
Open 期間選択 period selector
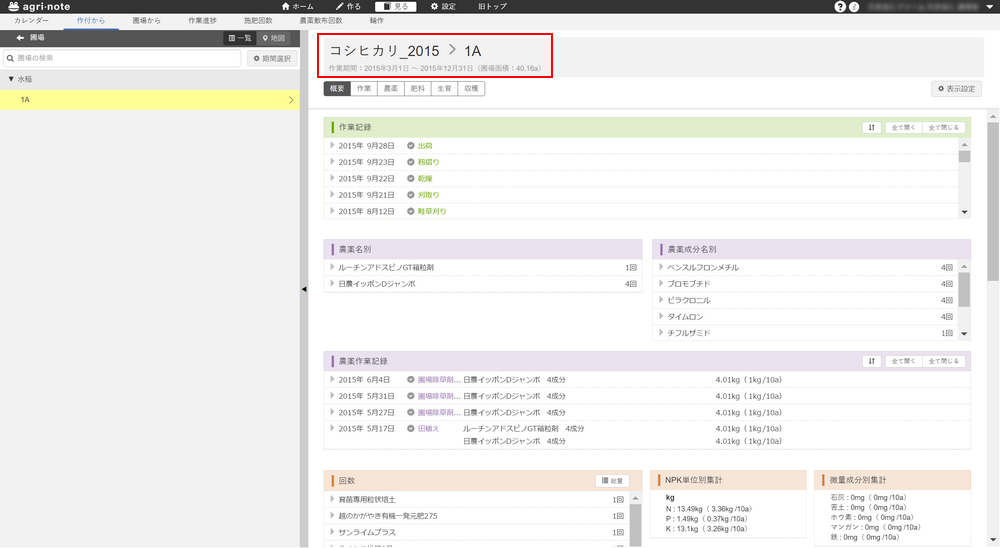click(271, 59)
